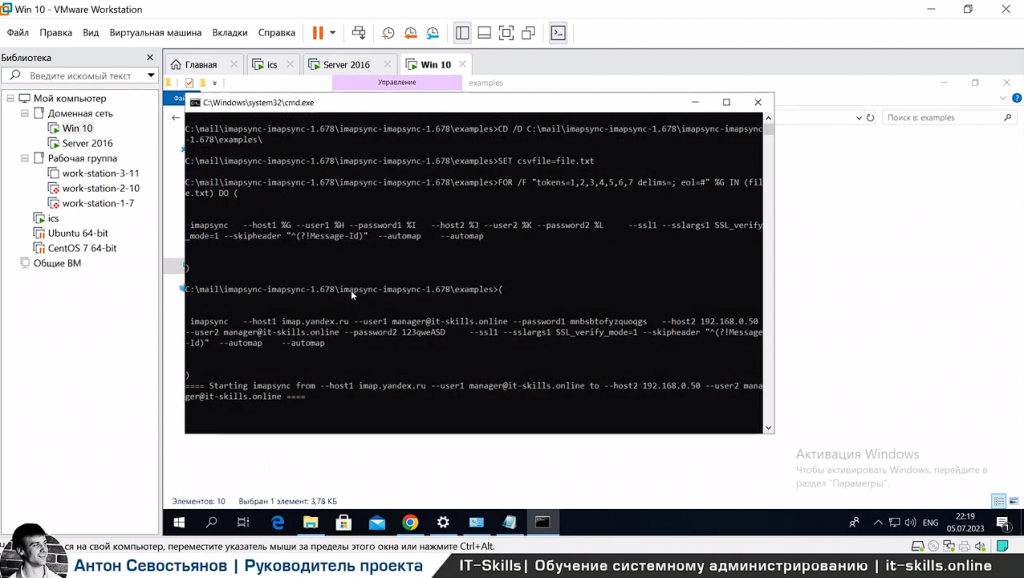Open the Файл menu
The height and width of the screenshot is (578, 1024).
18,33
